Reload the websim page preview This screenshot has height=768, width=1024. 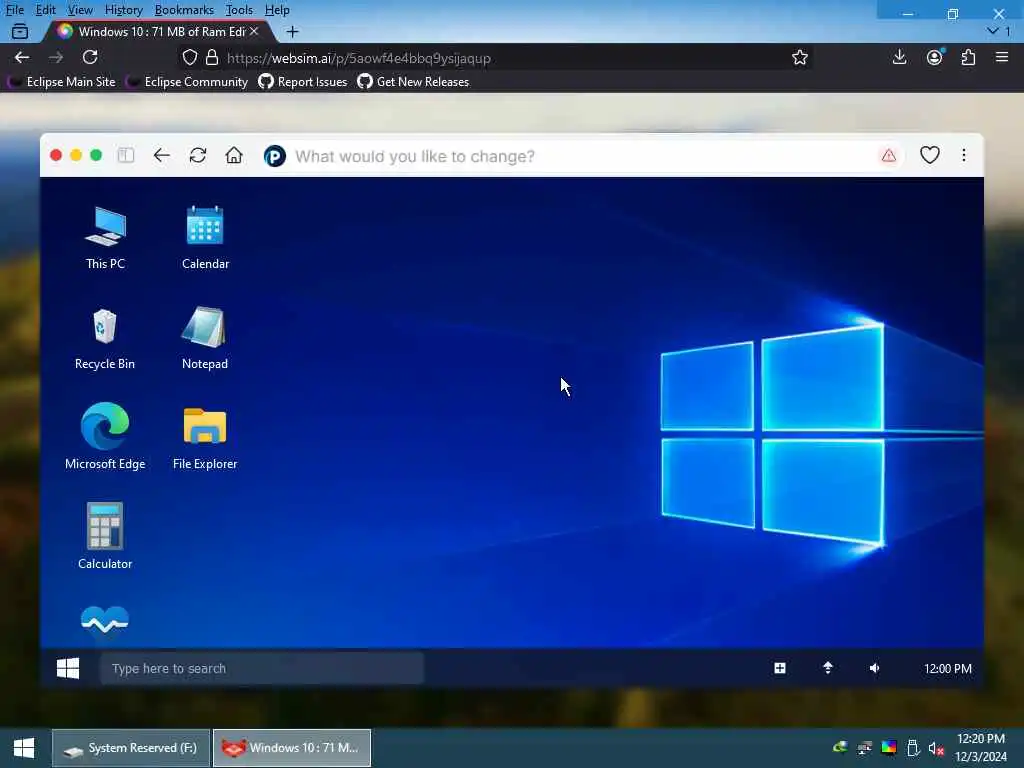click(198, 155)
